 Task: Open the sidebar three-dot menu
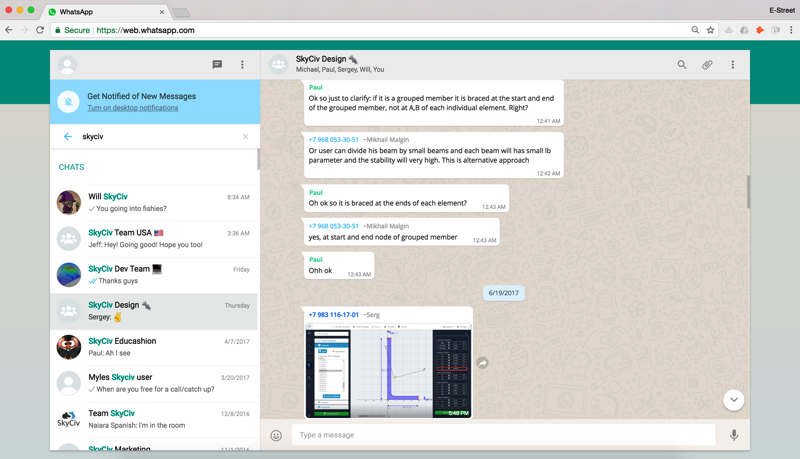242,64
